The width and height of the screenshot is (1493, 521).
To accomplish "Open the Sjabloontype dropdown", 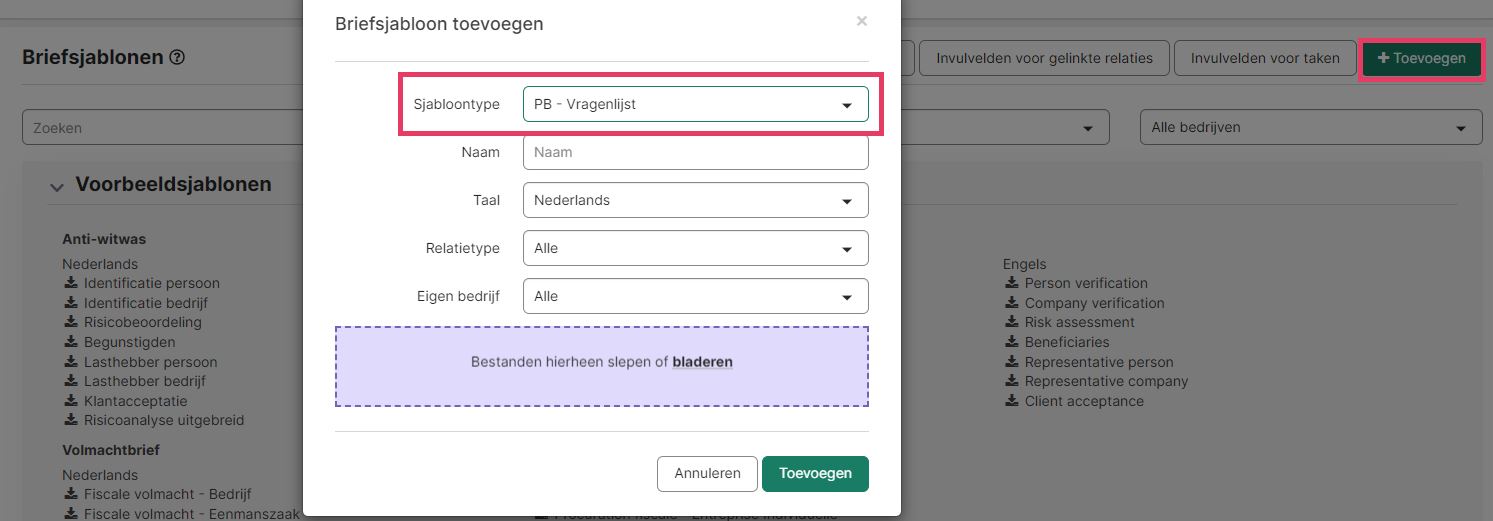I will 695,104.
